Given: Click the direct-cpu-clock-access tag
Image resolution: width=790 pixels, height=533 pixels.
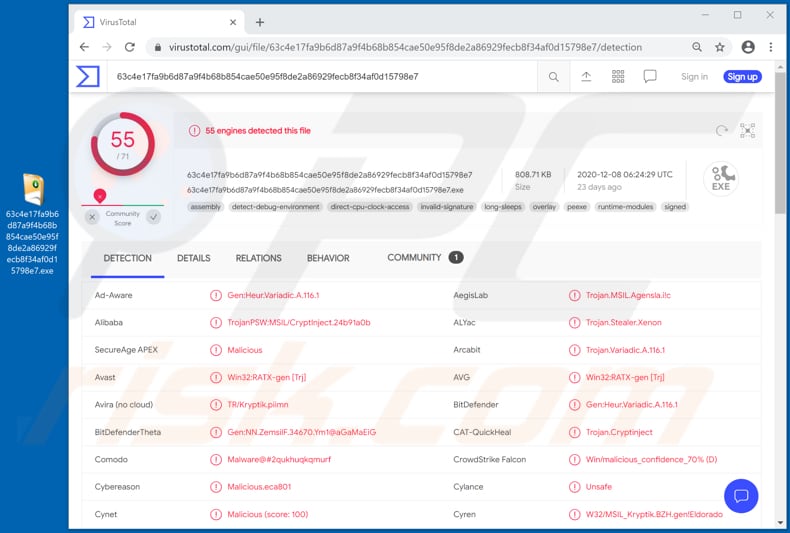Looking at the screenshot, I should click(x=370, y=207).
